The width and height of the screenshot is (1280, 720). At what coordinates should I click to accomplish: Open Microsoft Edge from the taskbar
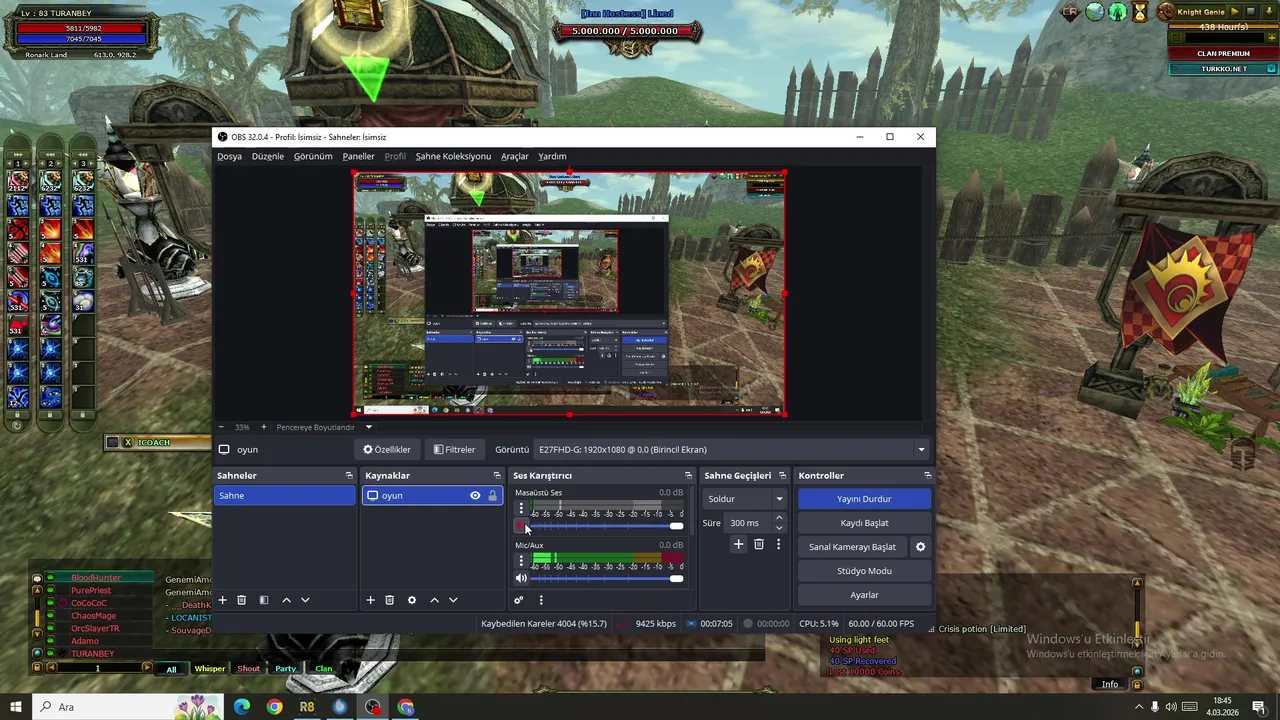242,707
